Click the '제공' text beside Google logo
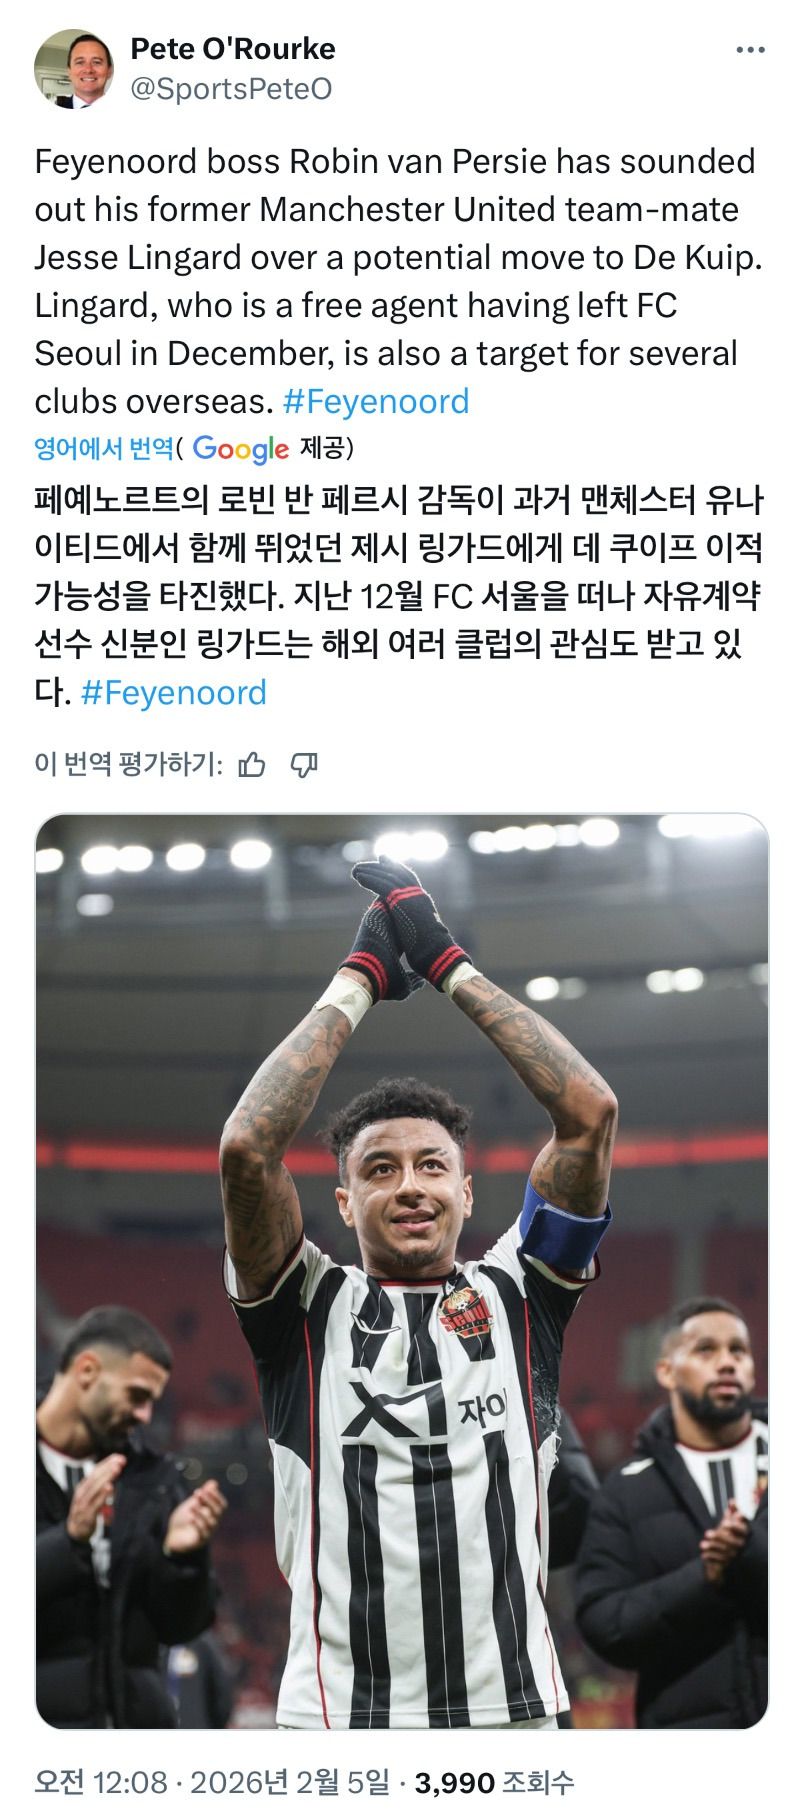 point(322,448)
